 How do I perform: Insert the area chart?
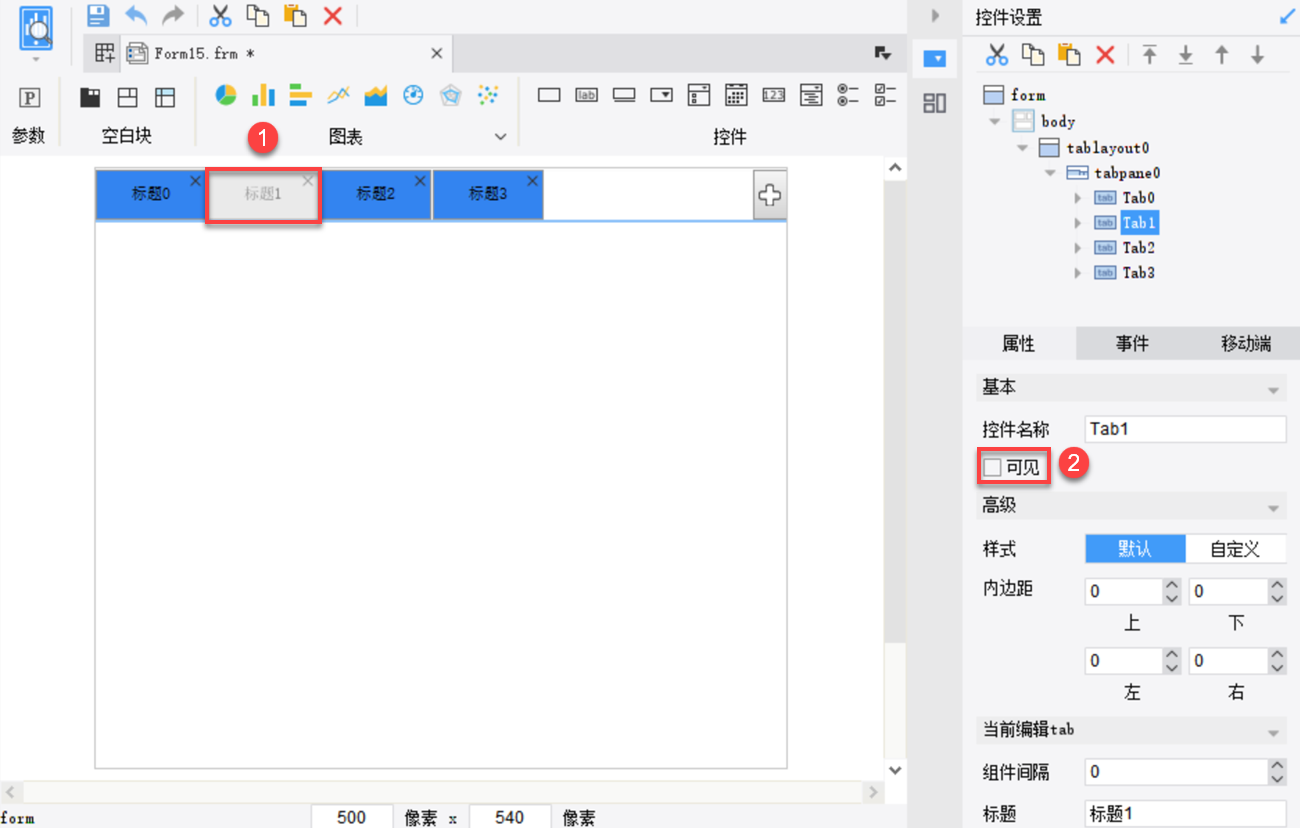(376, 95)
